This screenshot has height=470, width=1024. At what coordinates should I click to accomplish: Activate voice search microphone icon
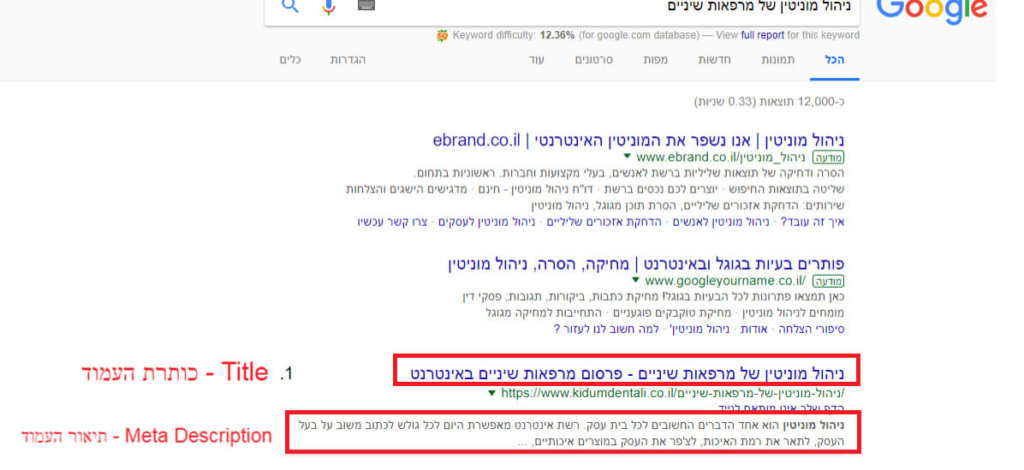coord(328,7)
